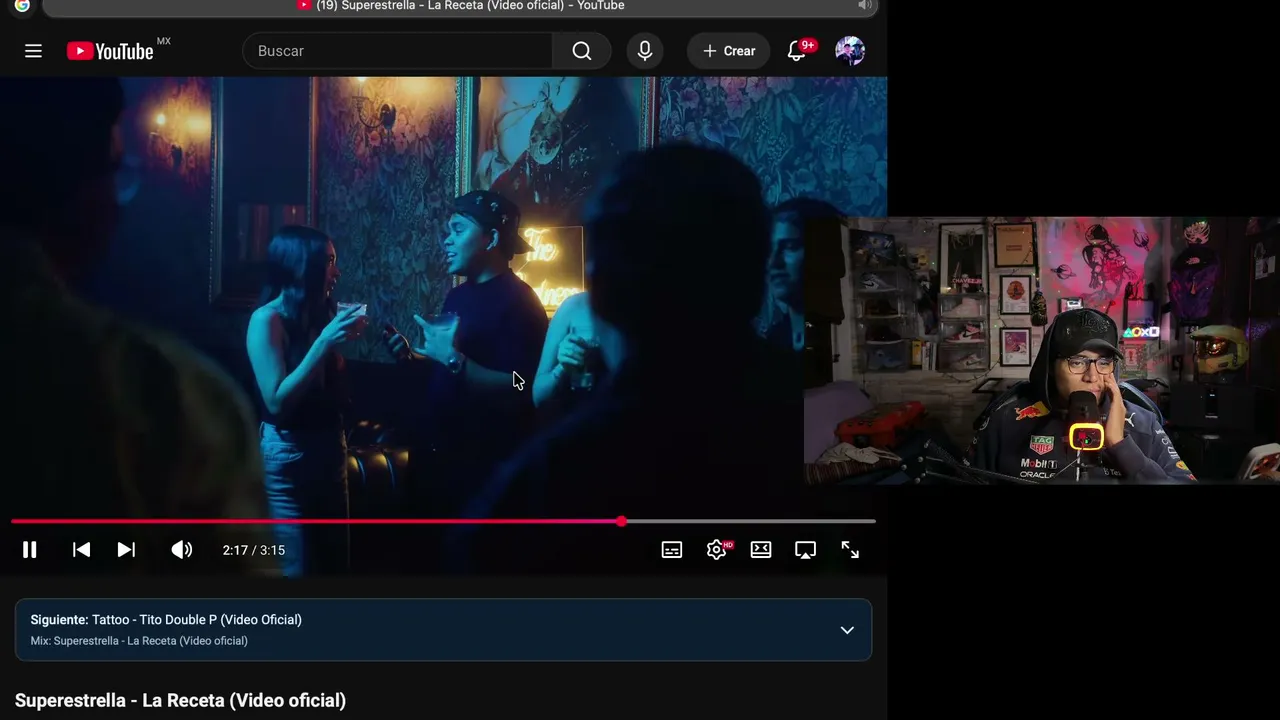Image resolution: width=1280 pixels, height=720 pixels.
Task: Open the account avatar menu
Action: coord(850,51)
